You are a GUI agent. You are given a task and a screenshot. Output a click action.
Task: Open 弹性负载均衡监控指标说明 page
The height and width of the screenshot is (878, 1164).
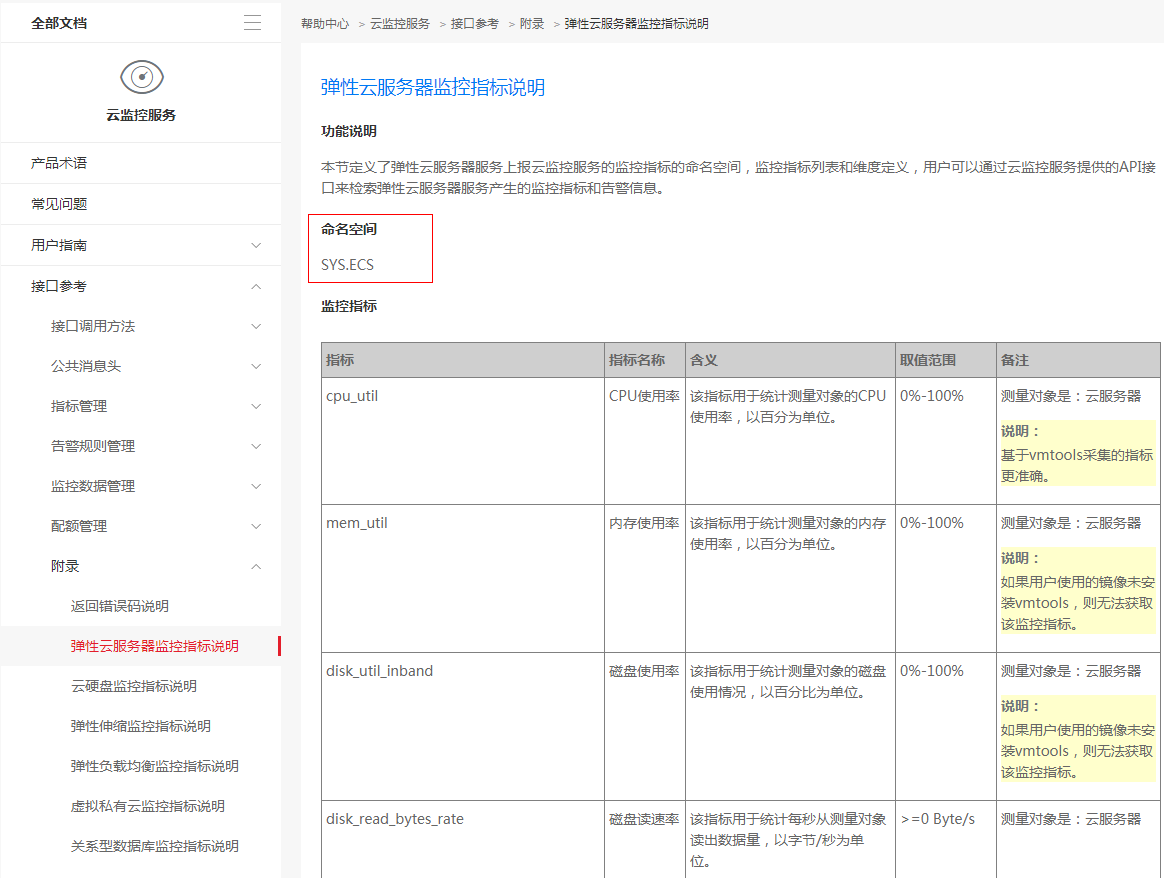coord(141,767)
